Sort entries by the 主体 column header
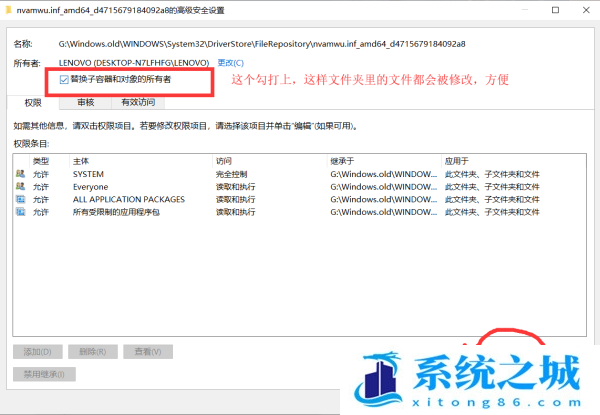 (x=81, y=160)
